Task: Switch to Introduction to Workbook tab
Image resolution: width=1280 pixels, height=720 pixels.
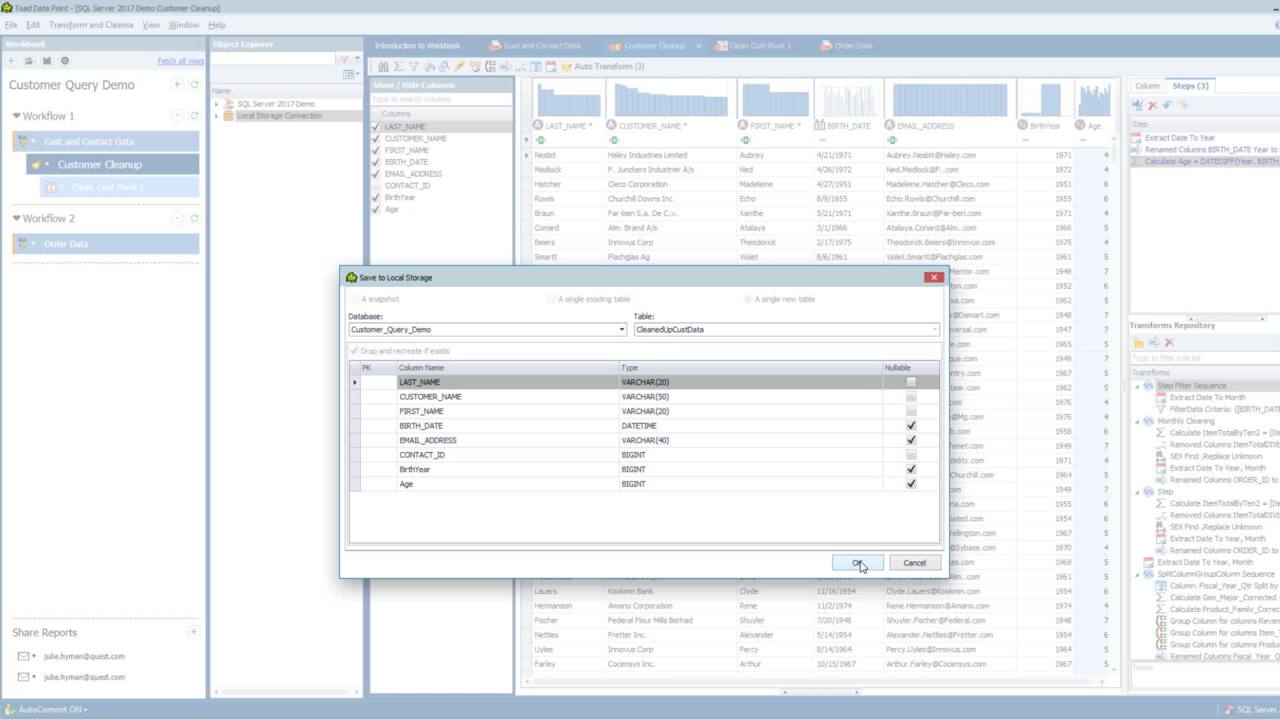Action: pyautogui.click(x=417, y=46)
